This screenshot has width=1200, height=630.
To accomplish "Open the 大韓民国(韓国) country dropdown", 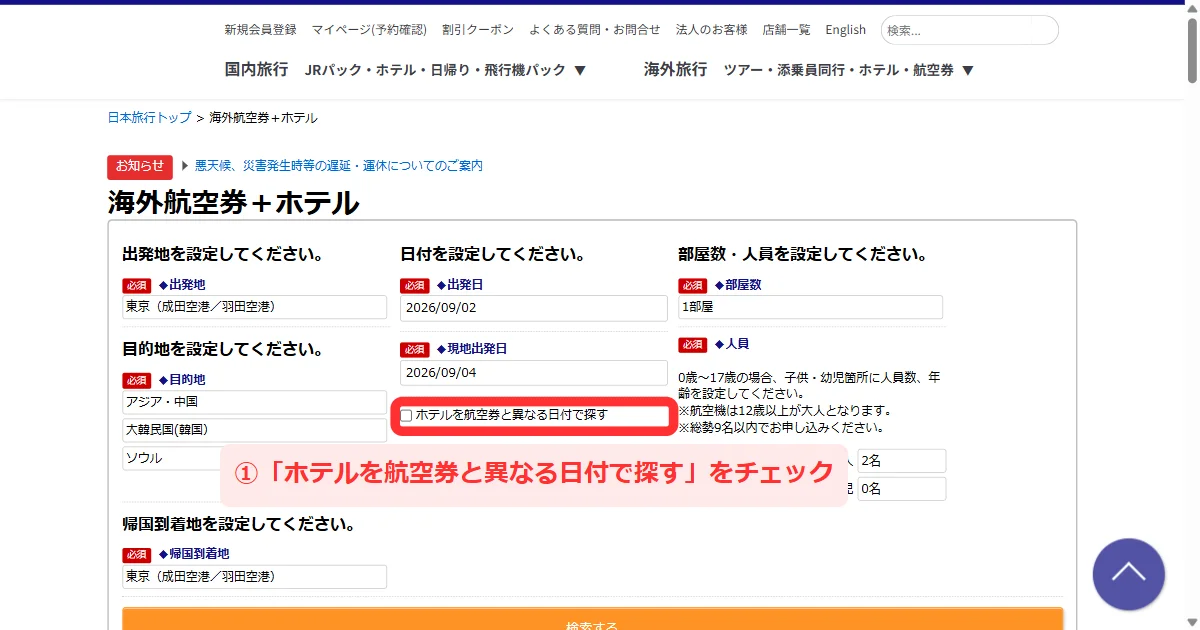I will pyautogui.click(x=254, y=430).
